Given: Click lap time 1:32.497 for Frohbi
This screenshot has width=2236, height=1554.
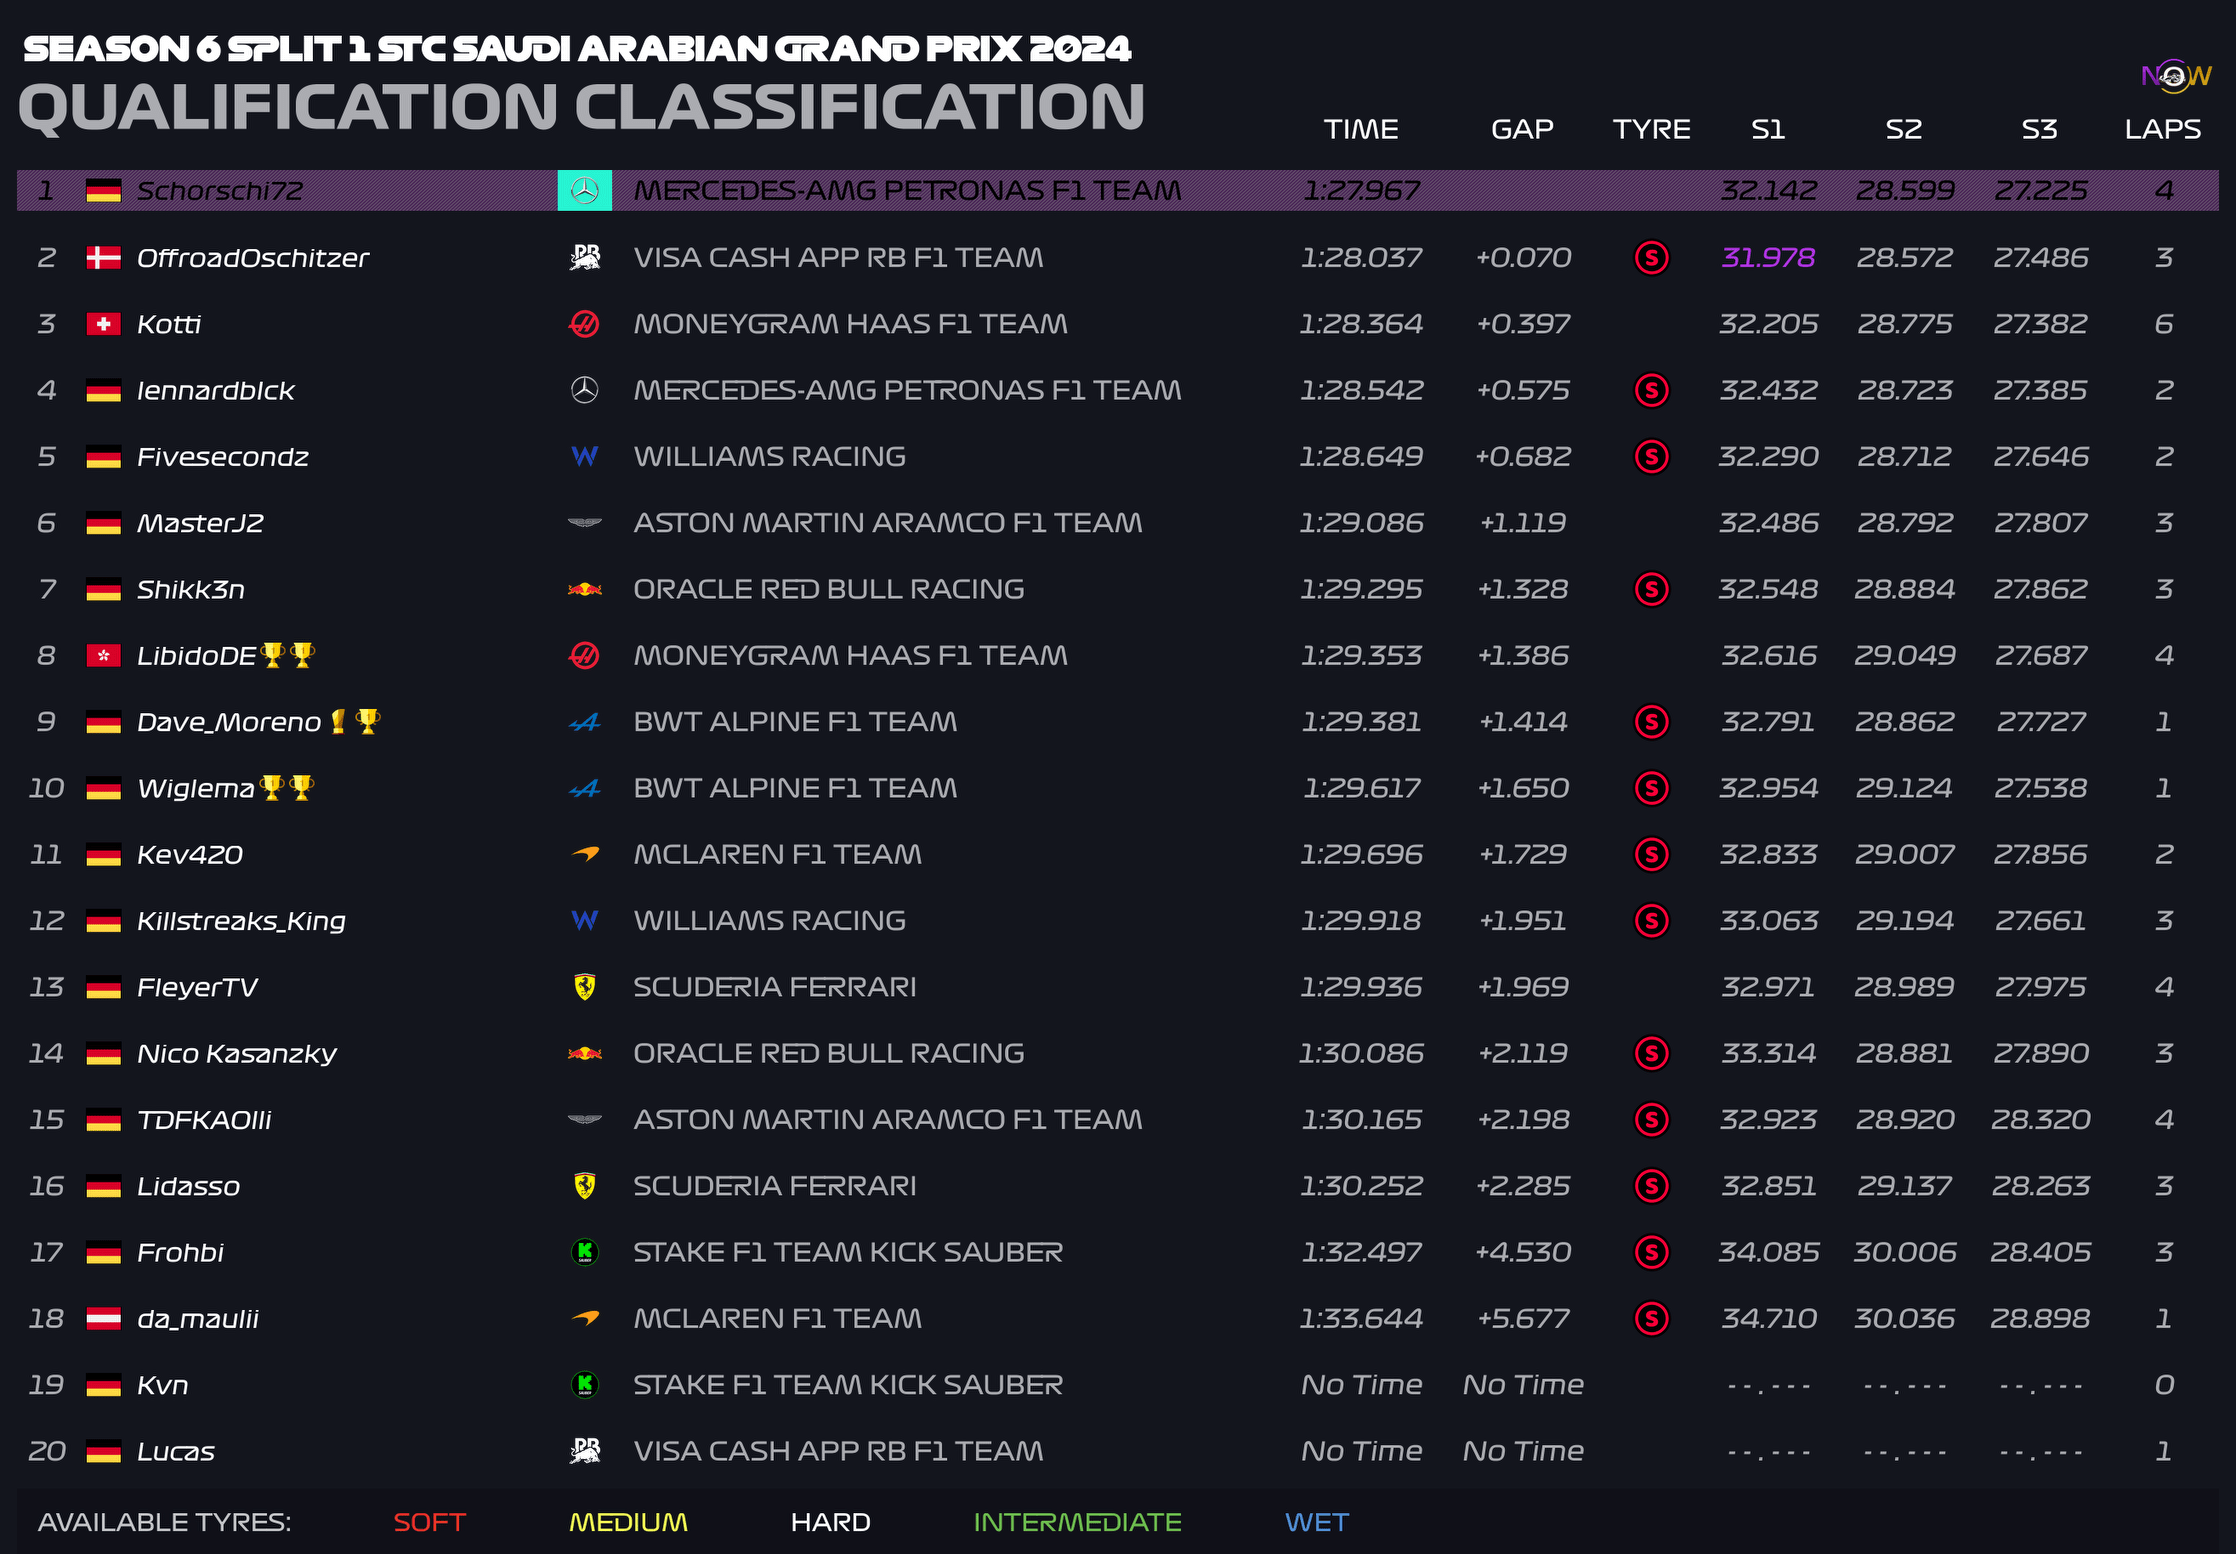Looking at the screenshot, I should click(1361, 1252).
